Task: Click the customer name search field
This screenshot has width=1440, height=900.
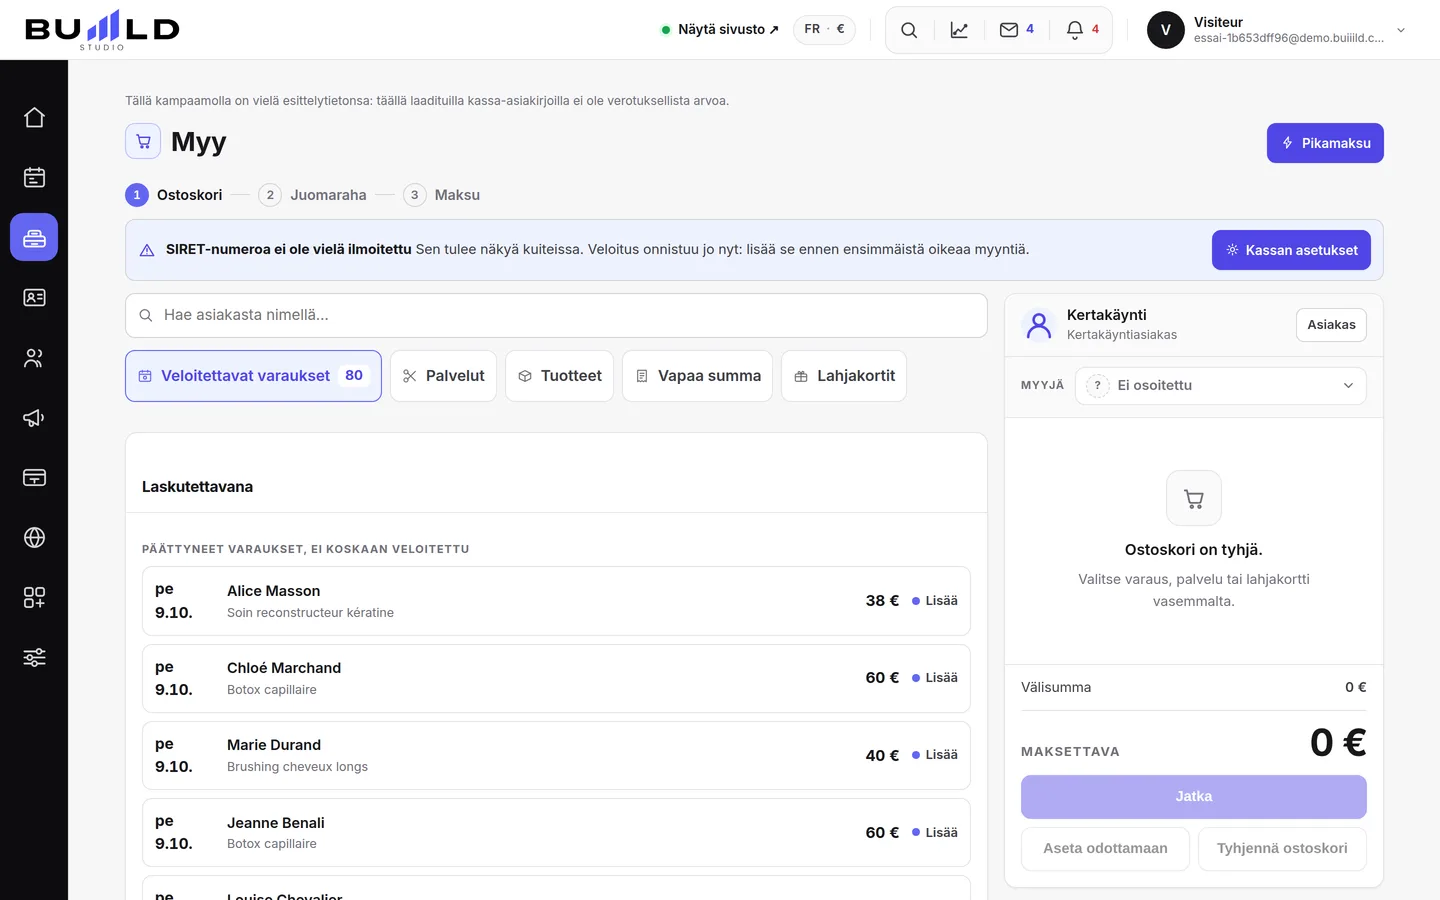Action: (556, 315)
